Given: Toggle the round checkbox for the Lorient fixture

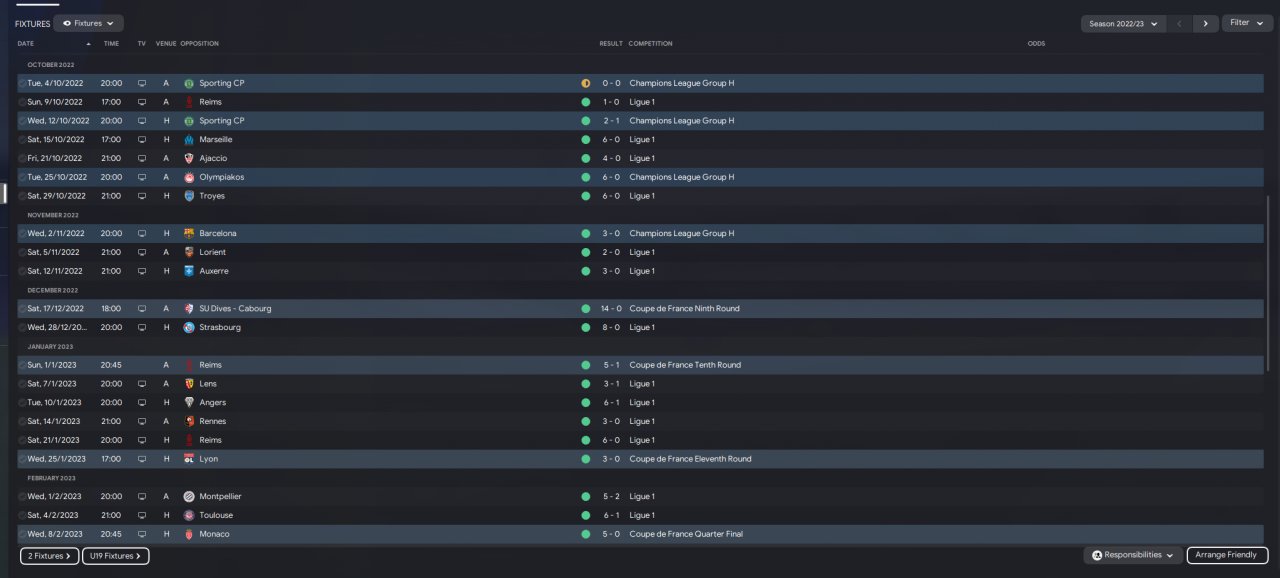Looking at the screenshot, I should [x=23, y=252].
